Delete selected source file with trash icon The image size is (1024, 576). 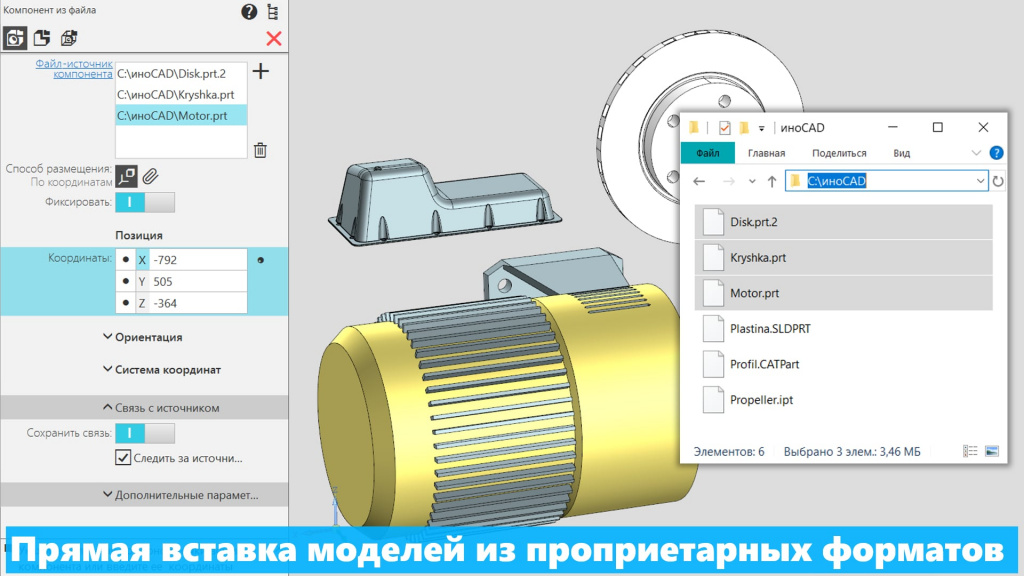(x=260, y=150)
